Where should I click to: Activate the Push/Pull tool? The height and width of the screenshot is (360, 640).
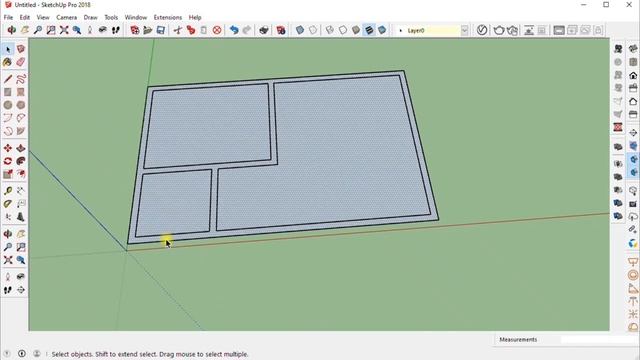pos(21,148)
